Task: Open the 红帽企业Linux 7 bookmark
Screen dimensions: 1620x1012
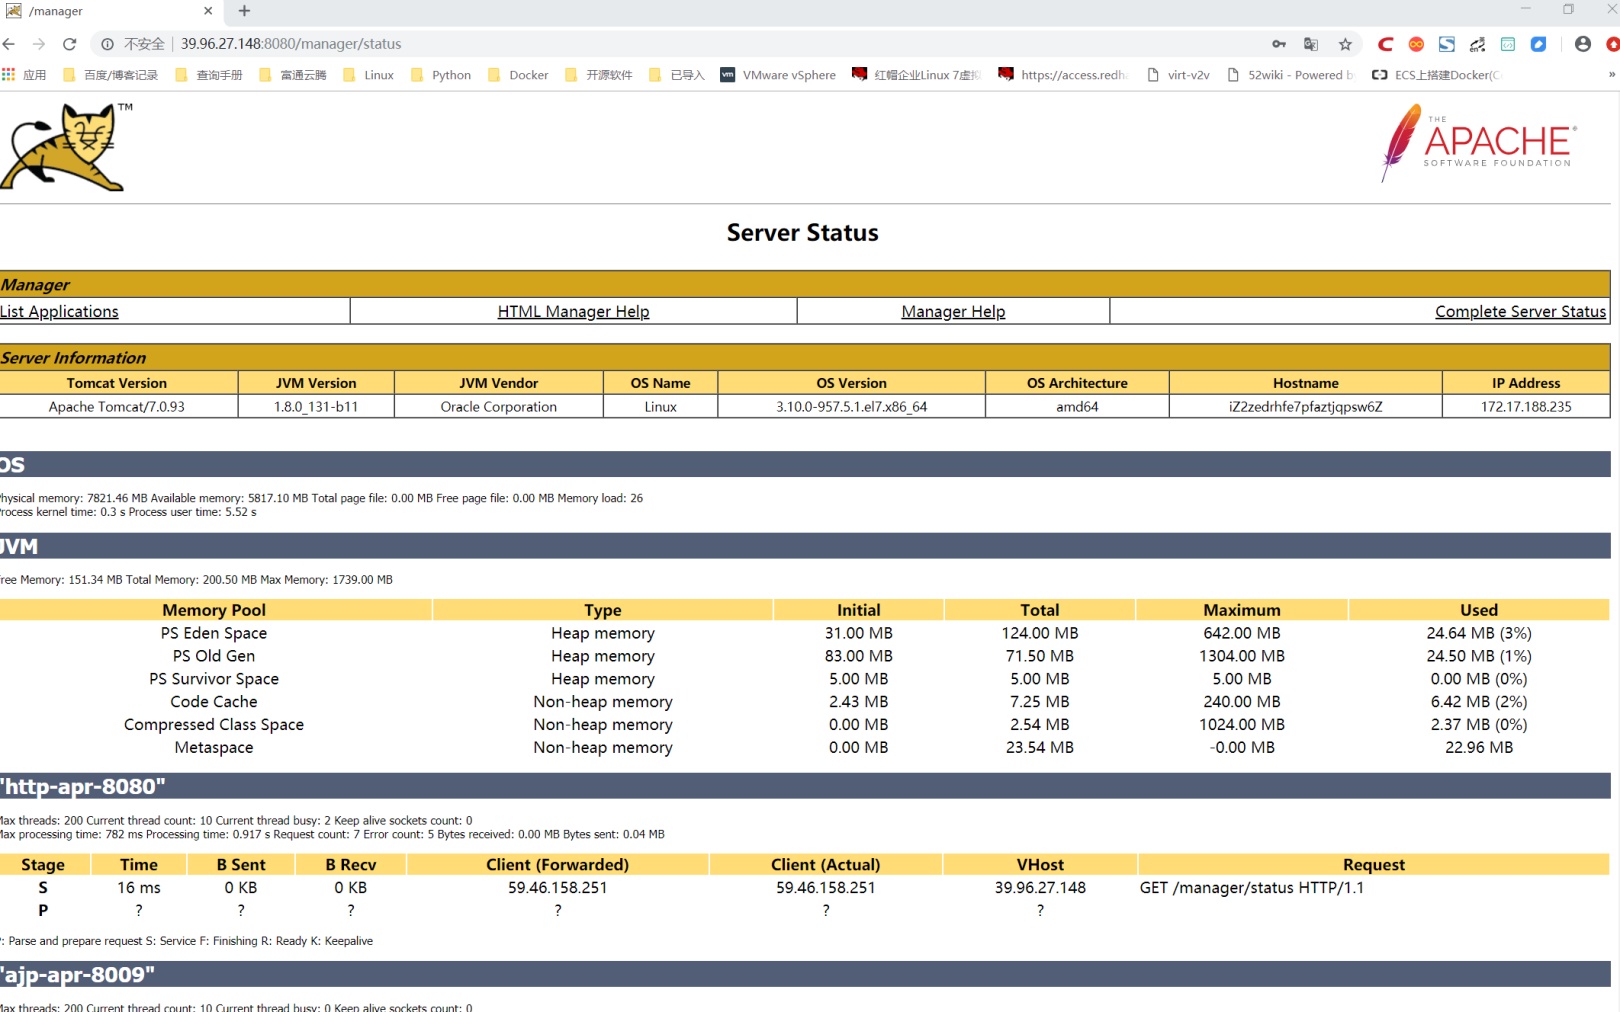Action: pos(917,75)
